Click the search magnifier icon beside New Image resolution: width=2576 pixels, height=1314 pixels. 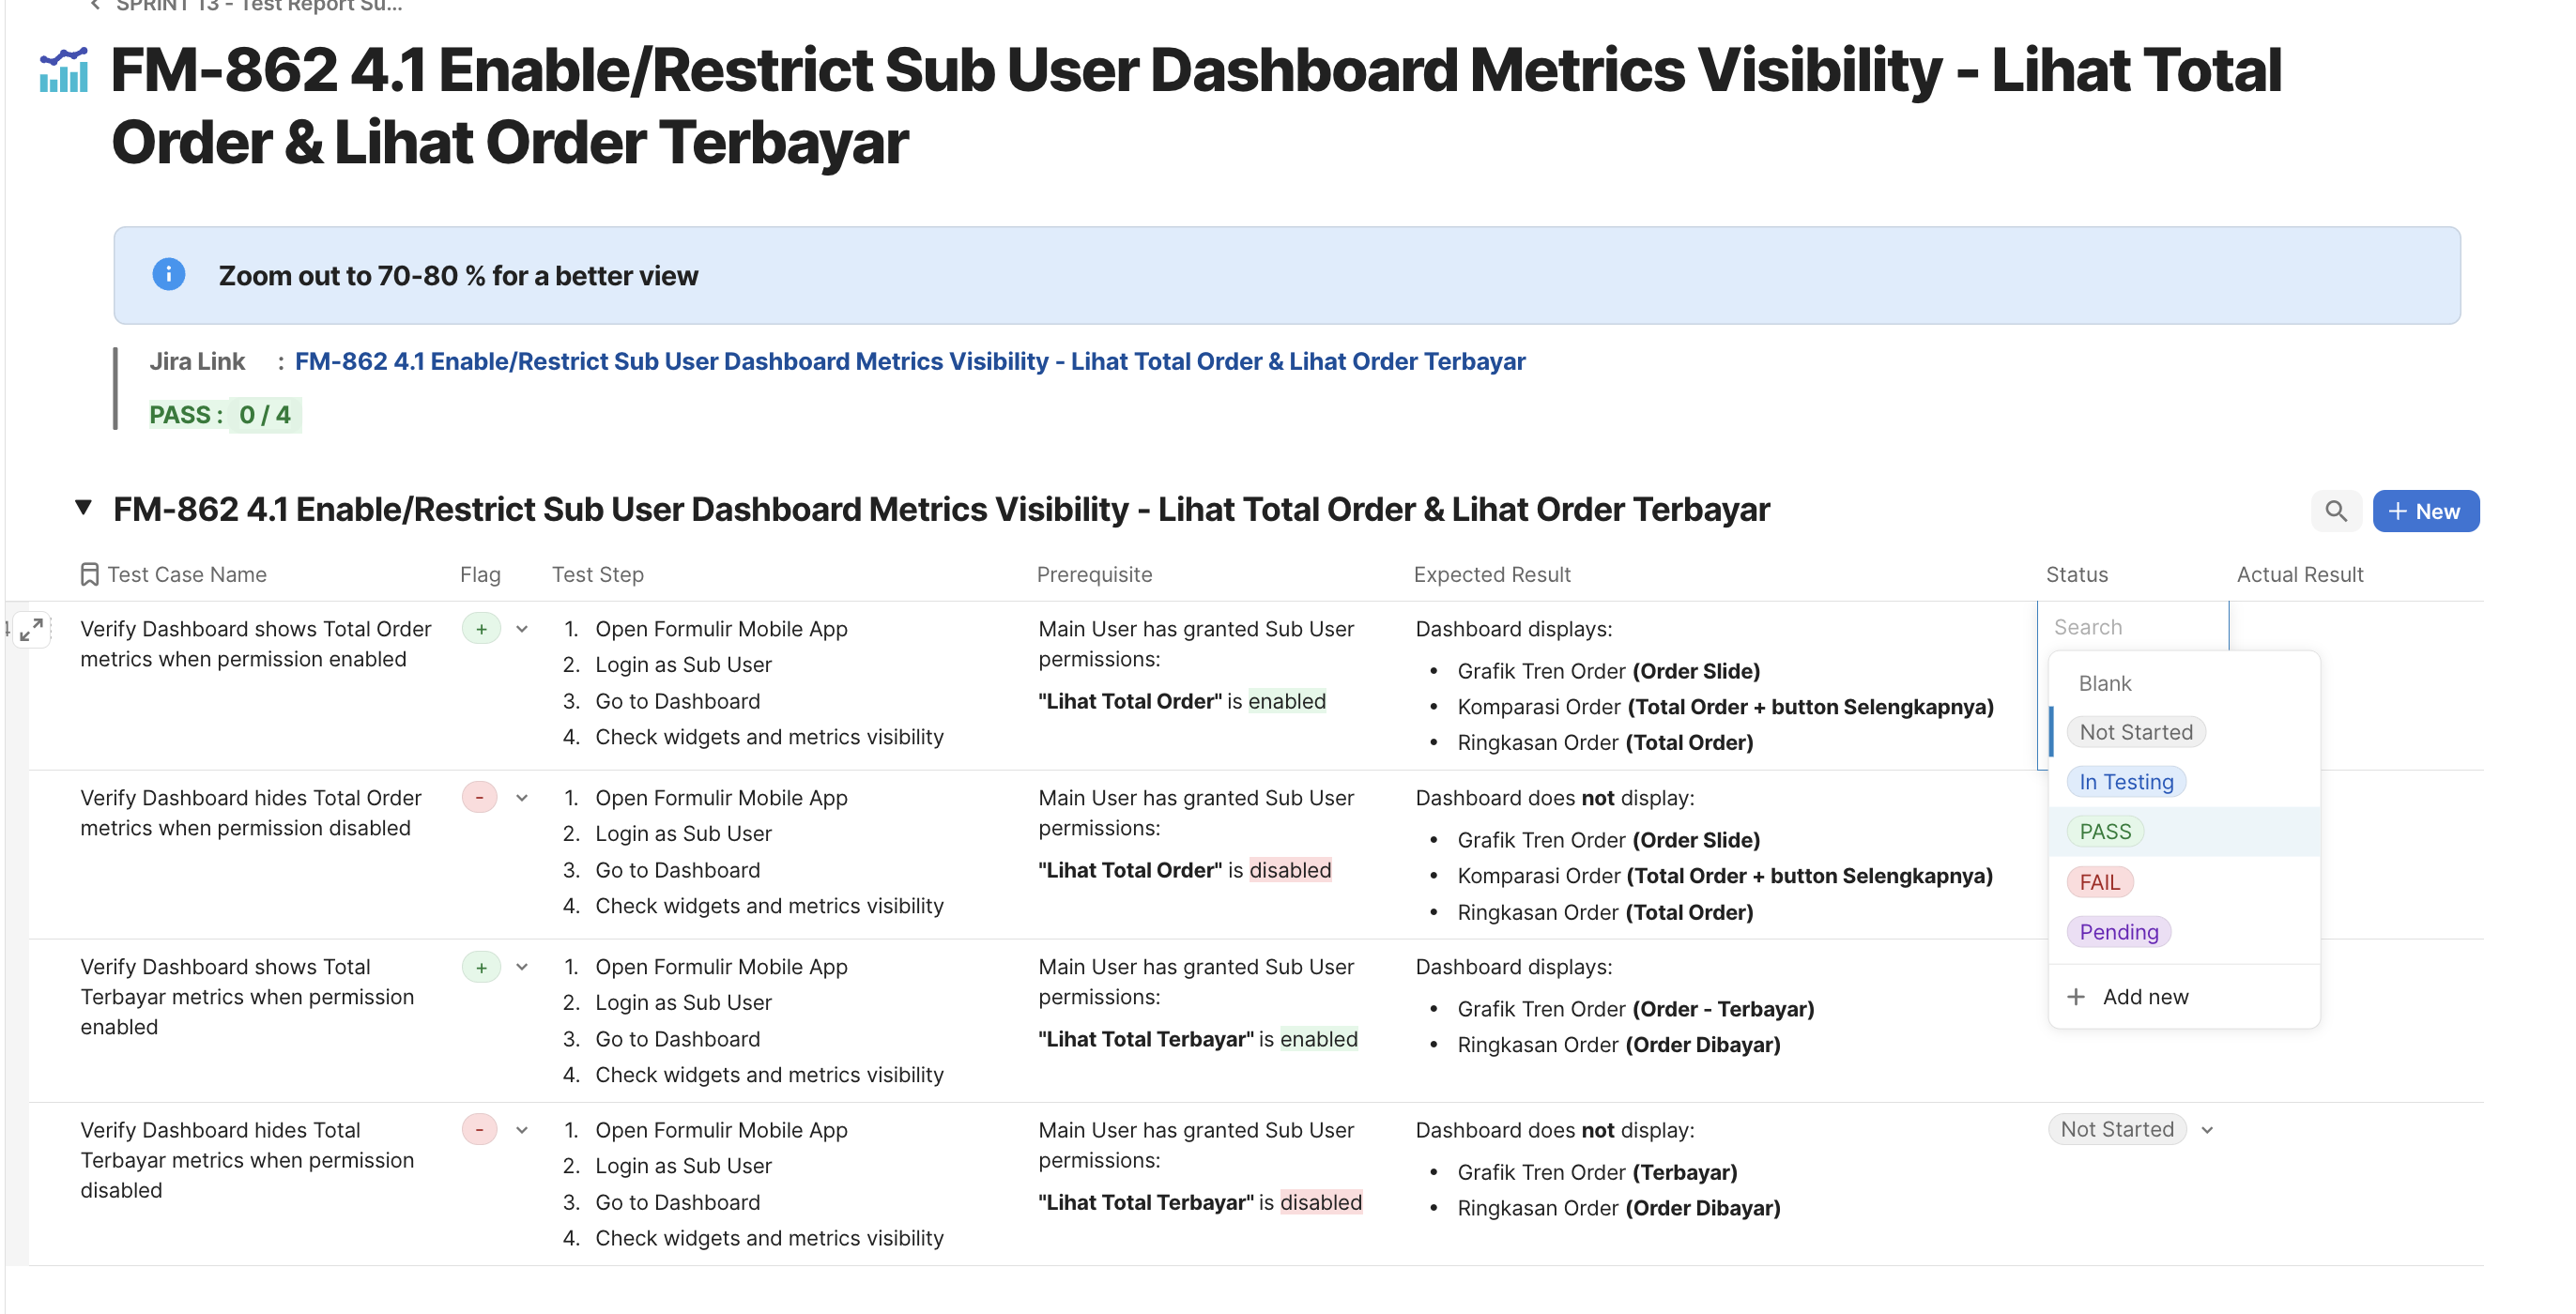[2335, 511]
